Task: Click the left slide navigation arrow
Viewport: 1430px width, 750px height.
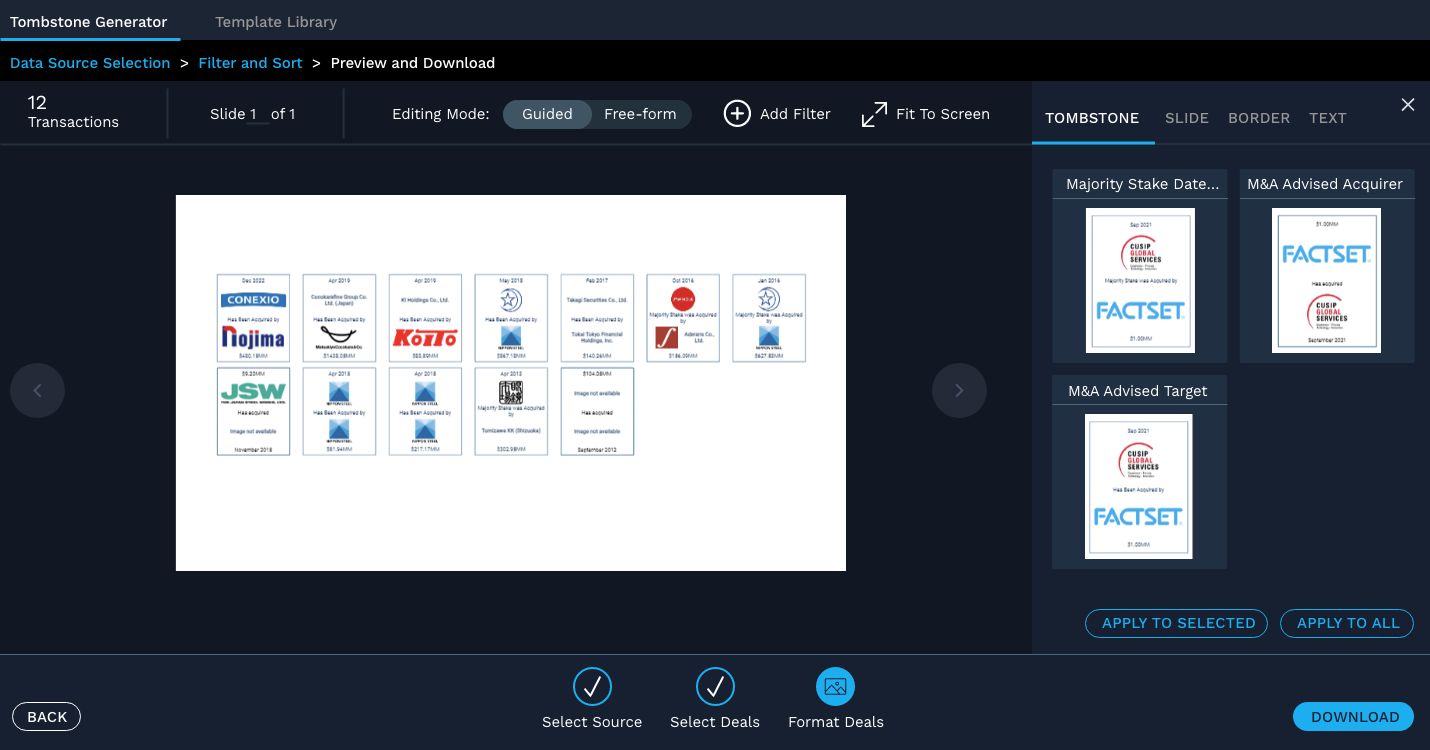Action: [x=37, y=390]
